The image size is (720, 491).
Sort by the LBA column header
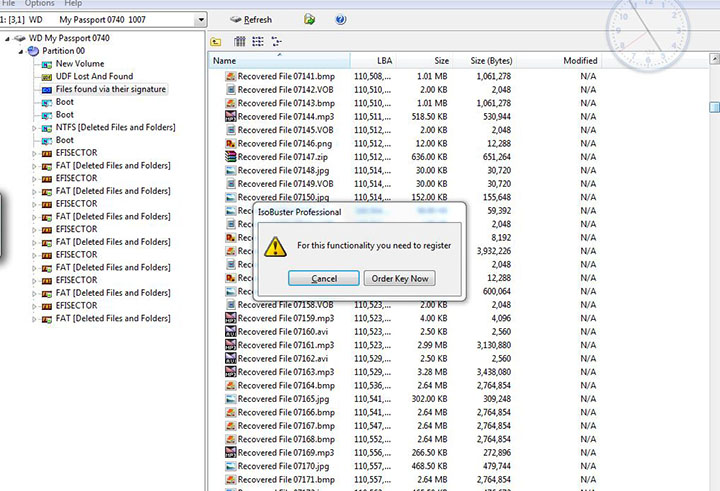pyautogui.click(x=373, y=61)
